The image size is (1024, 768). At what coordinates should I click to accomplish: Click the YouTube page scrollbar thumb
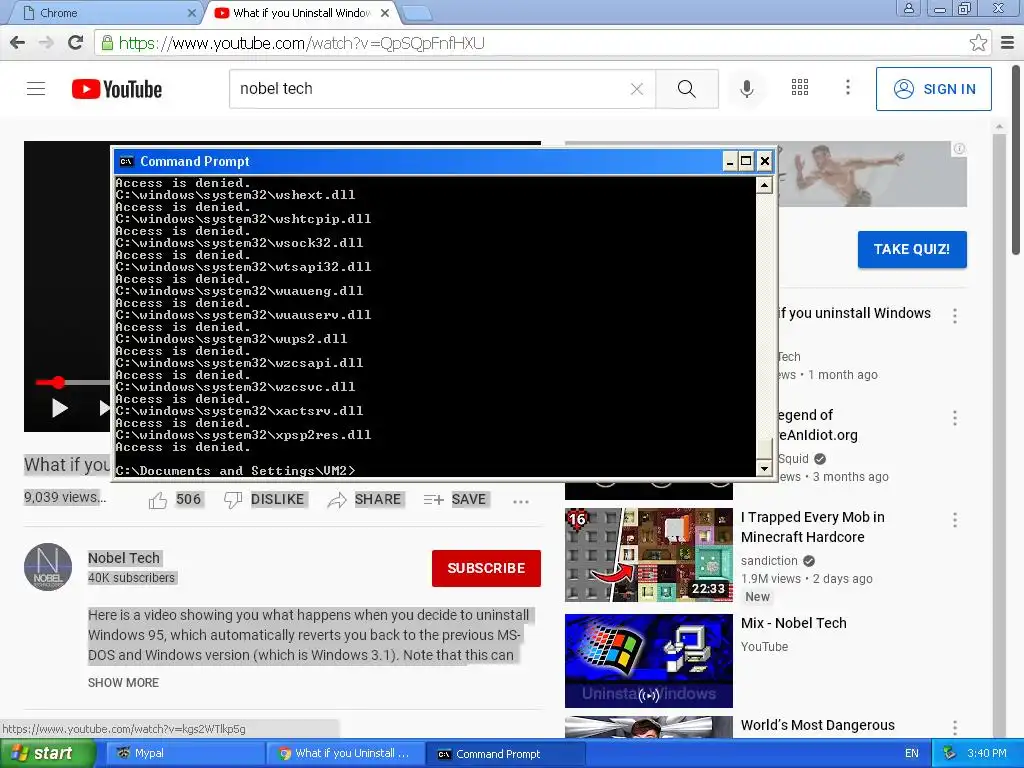point(1016,160)
